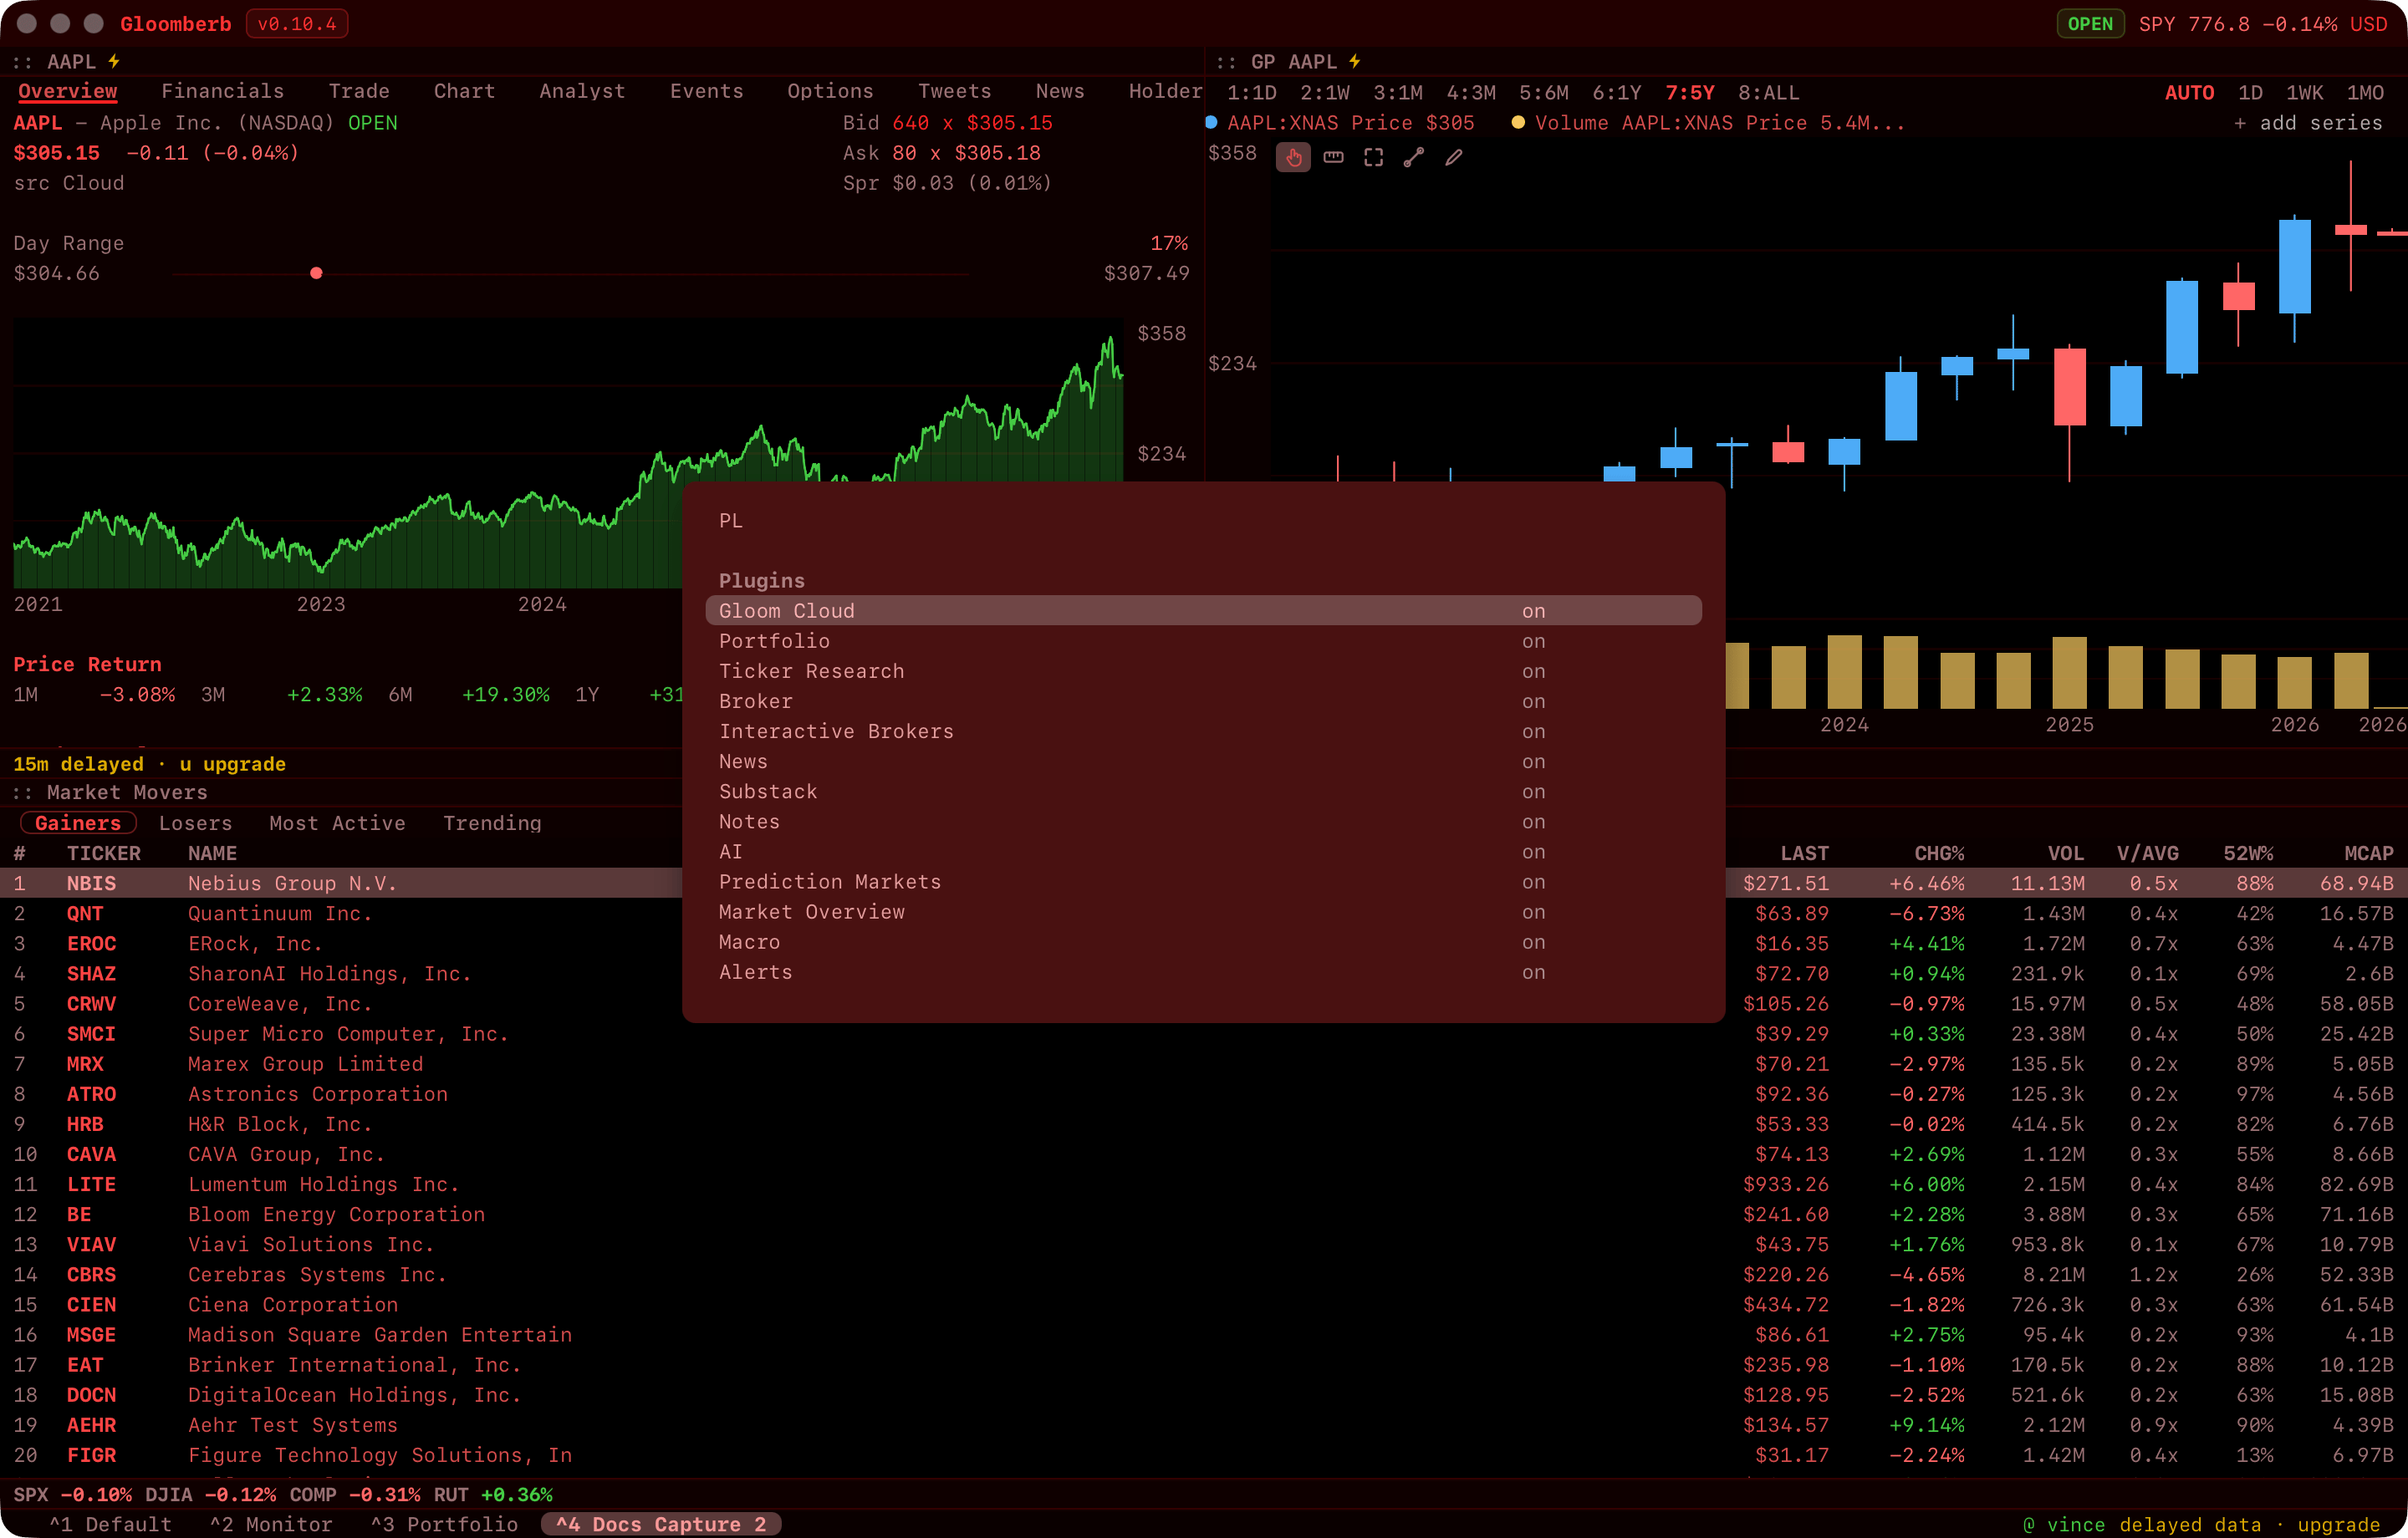Switch Market Movers to Losers

[x=195, y=823]
